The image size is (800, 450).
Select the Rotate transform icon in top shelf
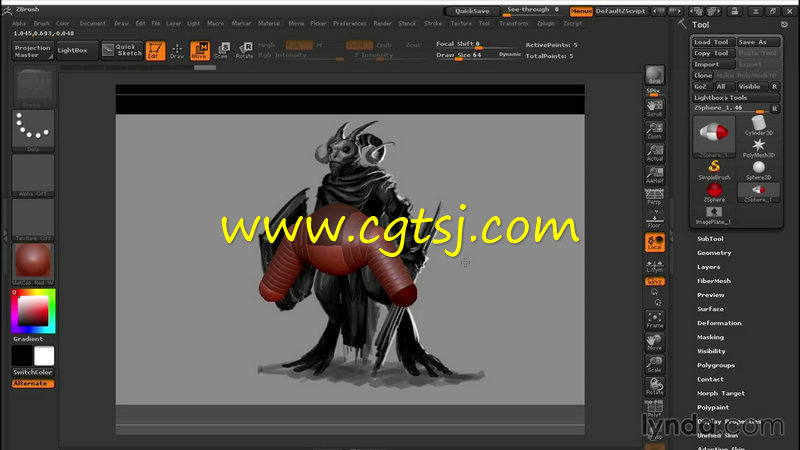(244, 51)
